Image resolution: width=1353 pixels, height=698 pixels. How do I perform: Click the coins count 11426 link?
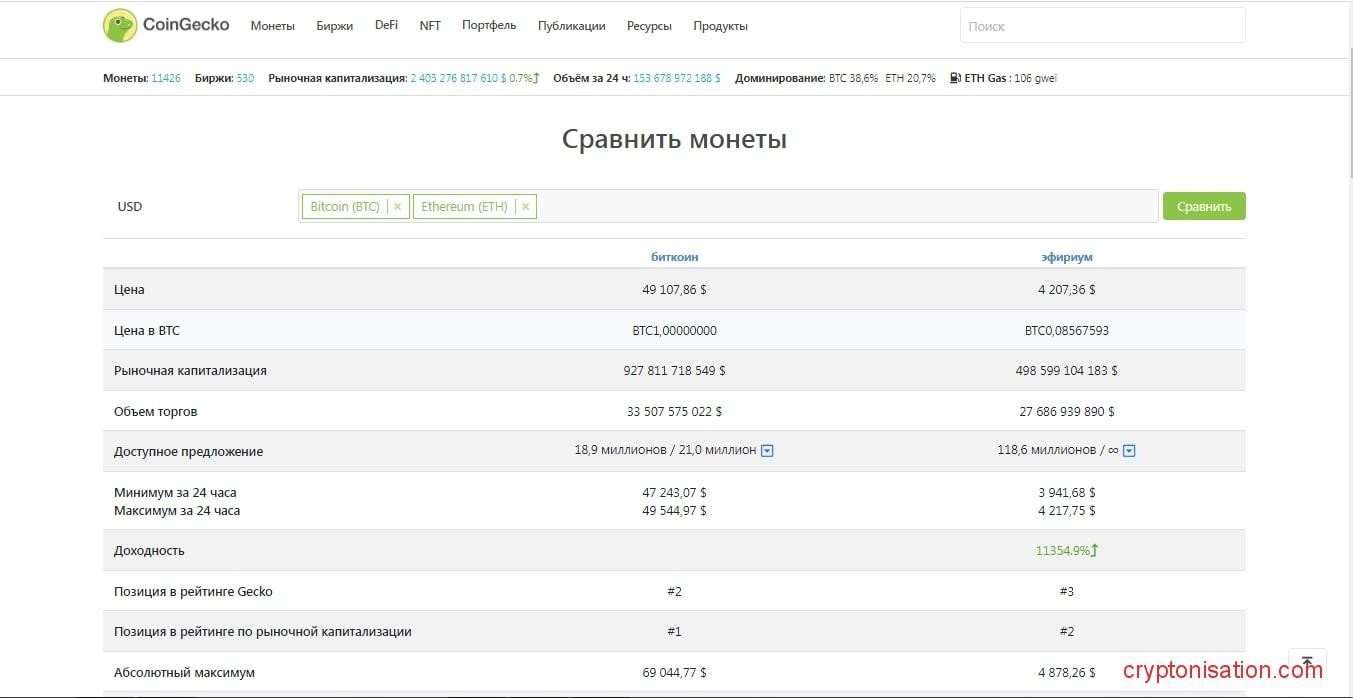[x=166, y=78]
